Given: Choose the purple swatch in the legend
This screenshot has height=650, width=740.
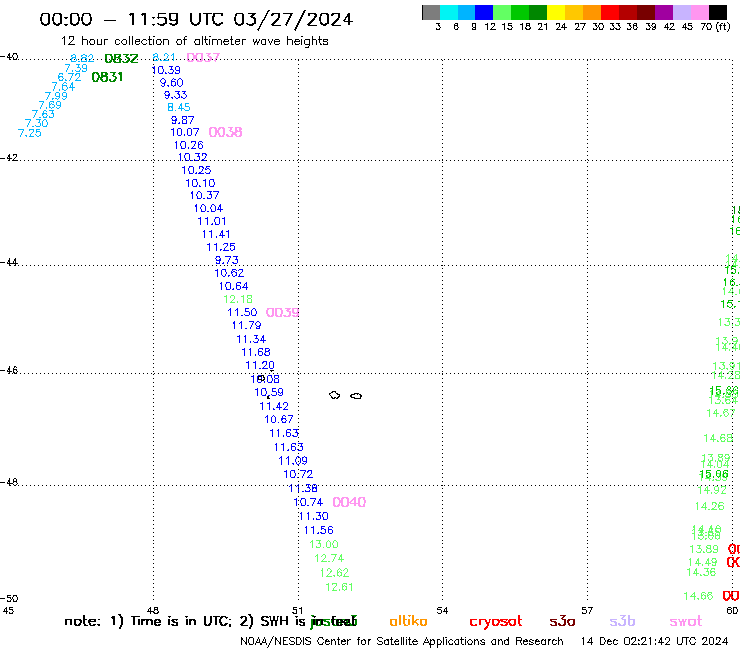Looking at the screenshot, I should pyautogui.click(x=664, y=13).
